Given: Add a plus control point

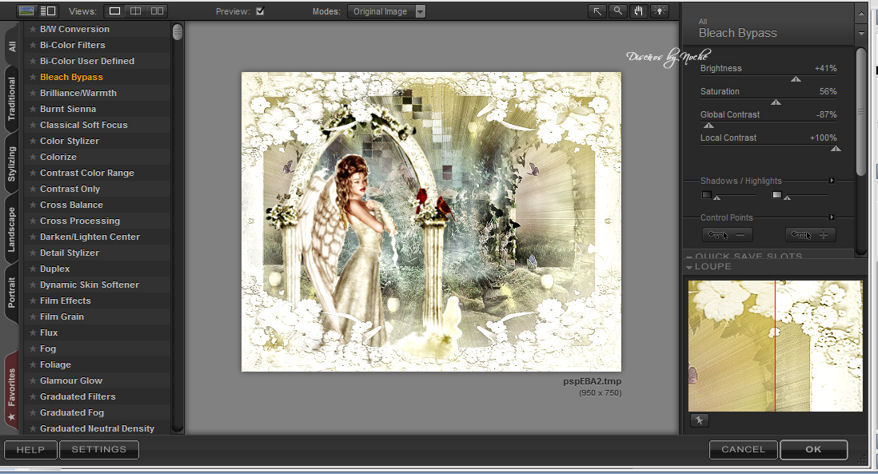Looking at the screenshot, I should point(810,235).
